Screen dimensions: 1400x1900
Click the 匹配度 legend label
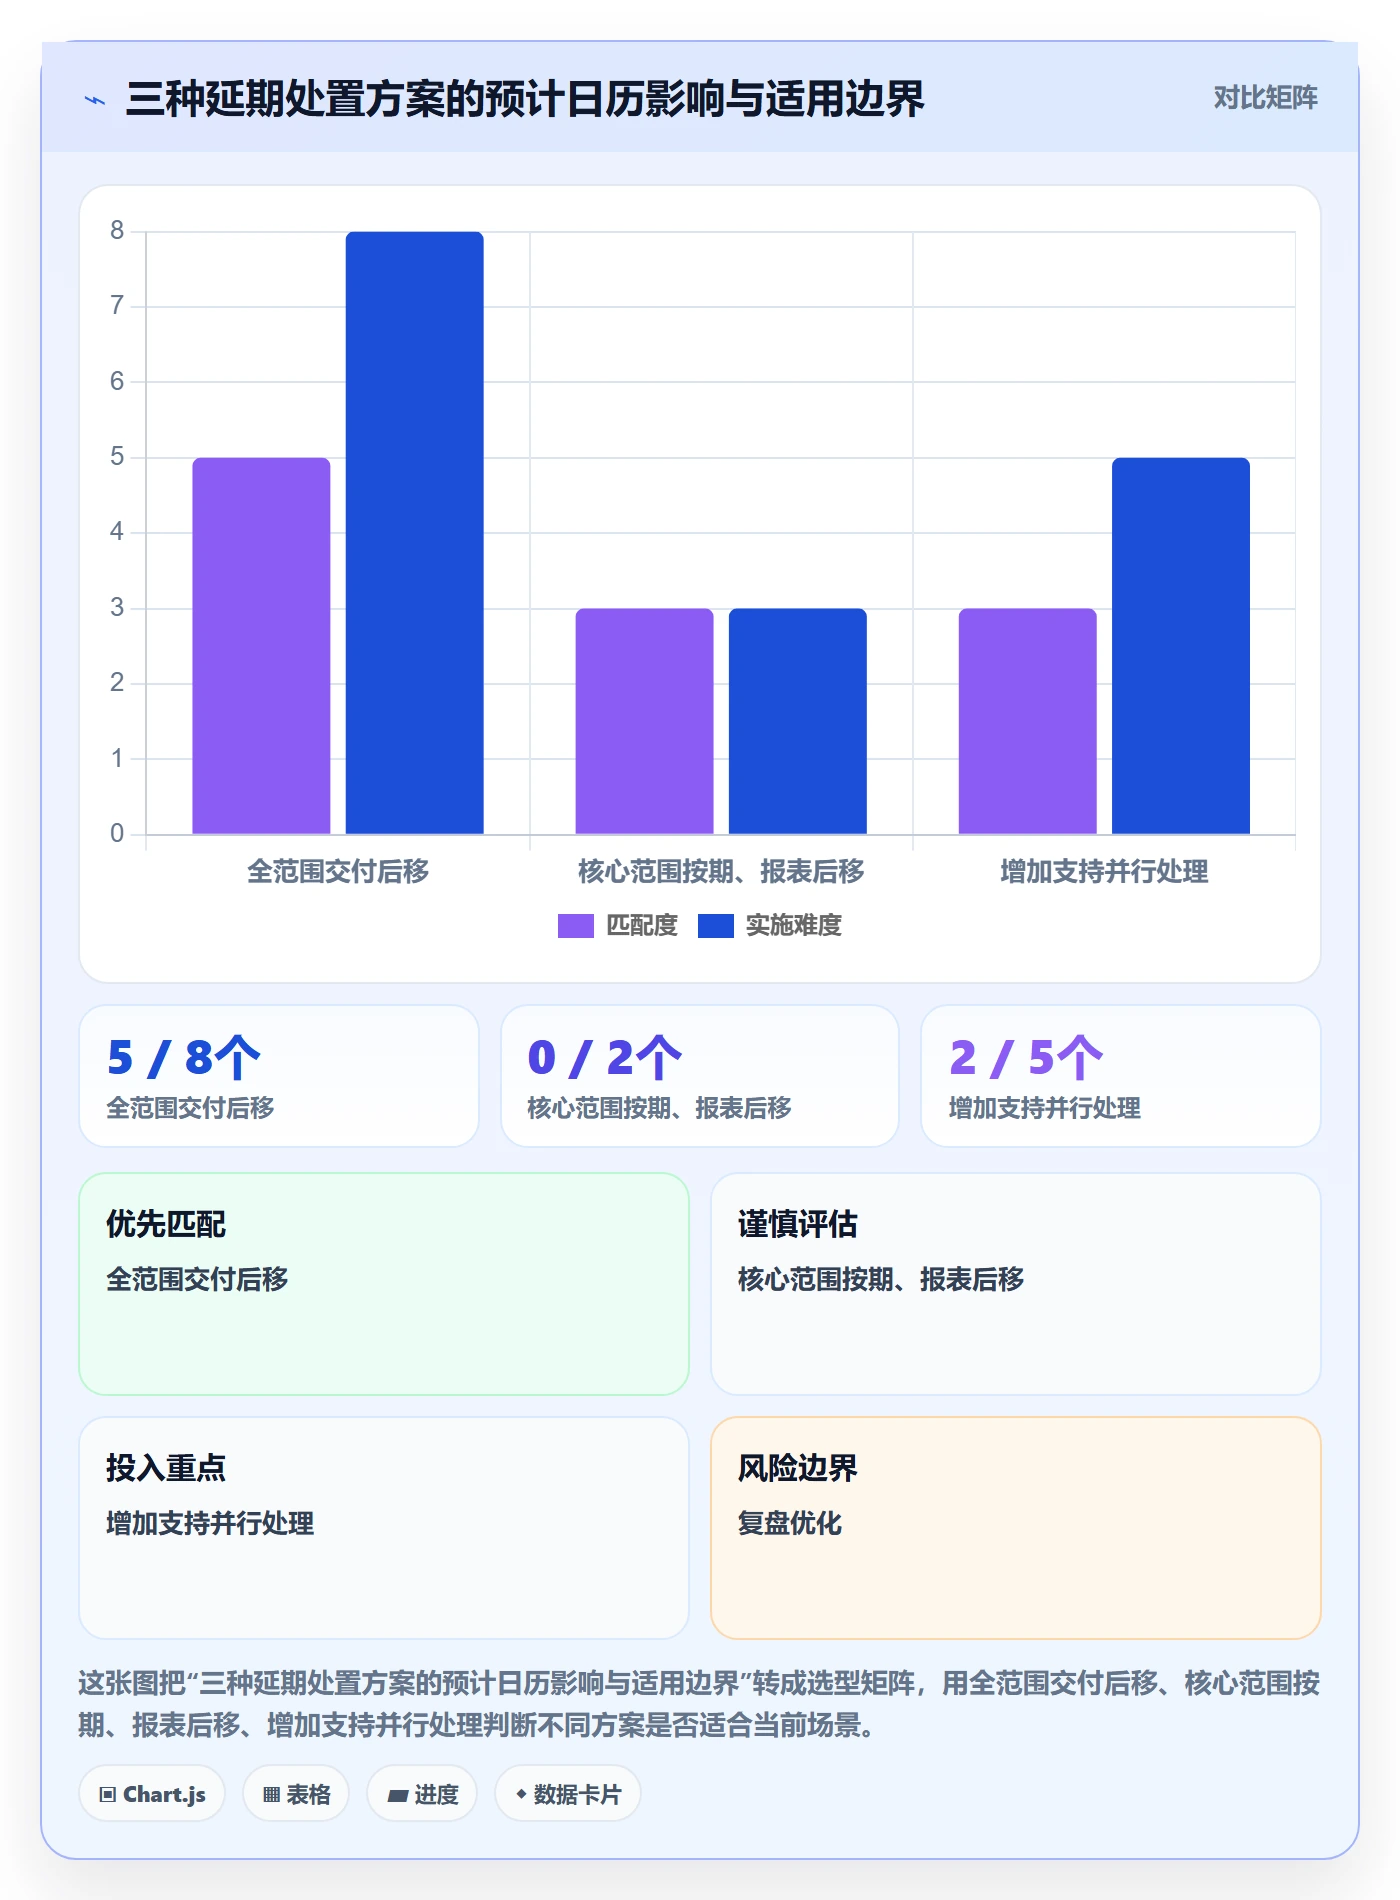tap(642, 926)
